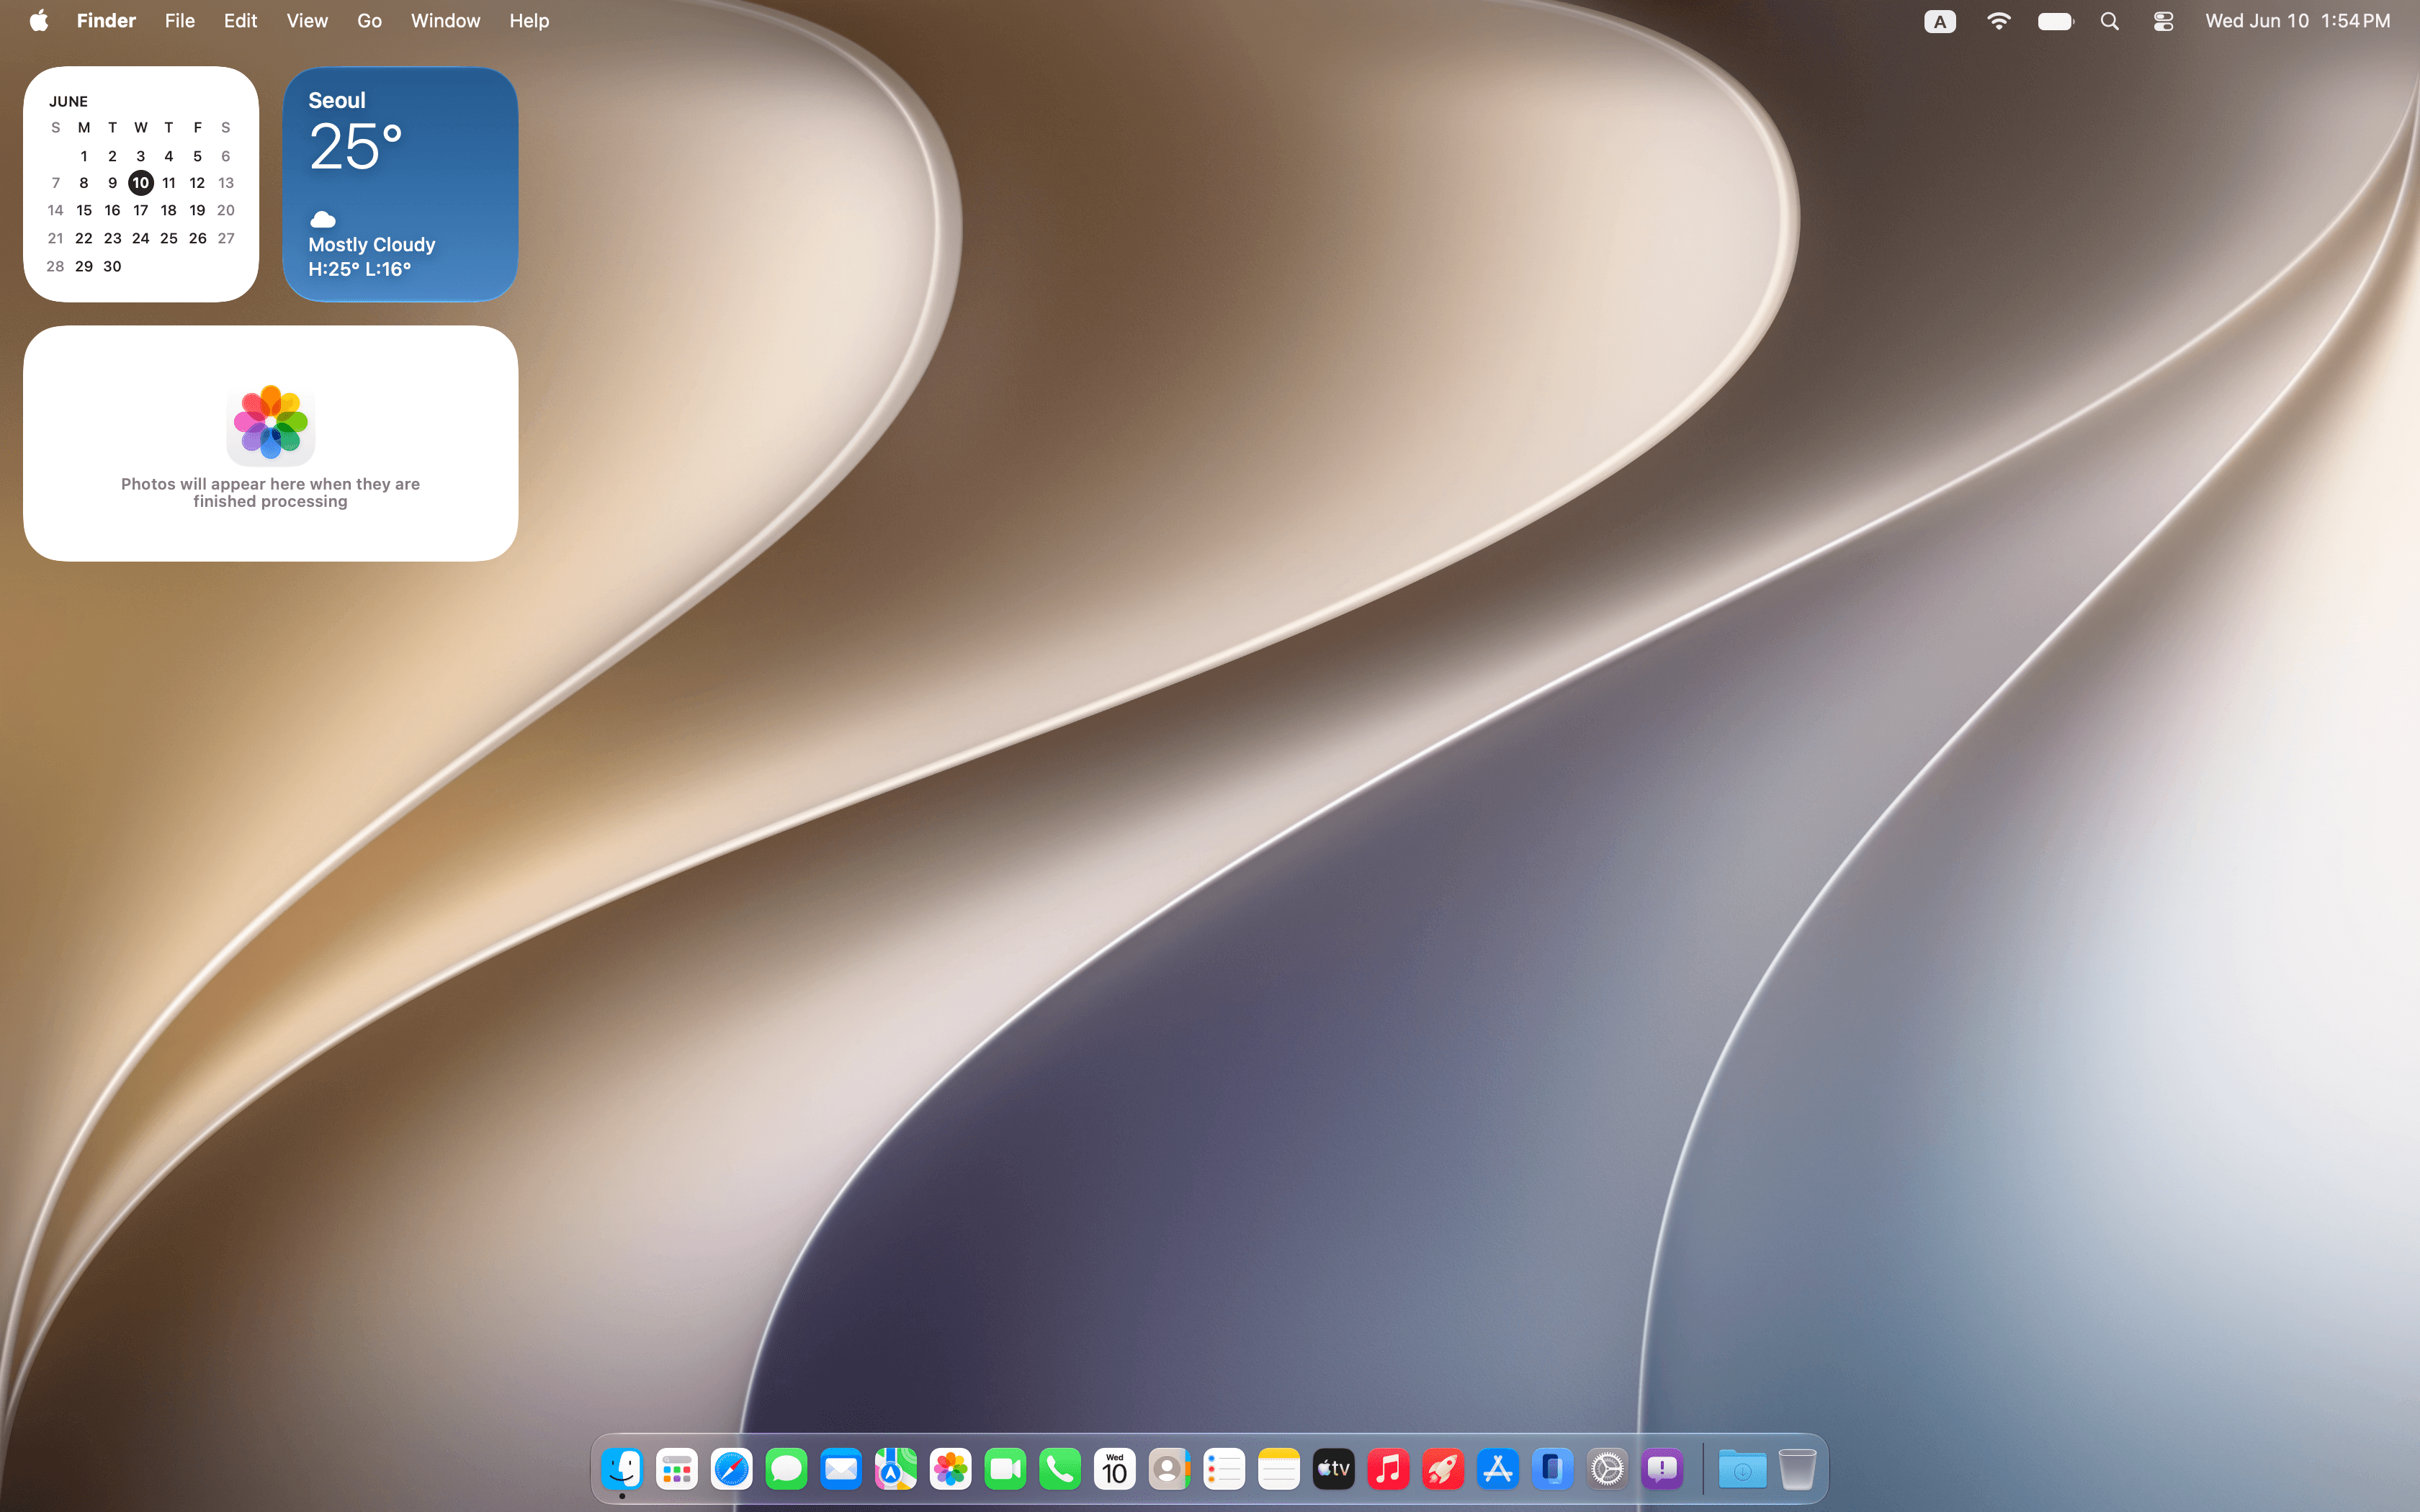2420x1512 pixels.
Task: Open Seoul weather widget
Action: [400, 184]
